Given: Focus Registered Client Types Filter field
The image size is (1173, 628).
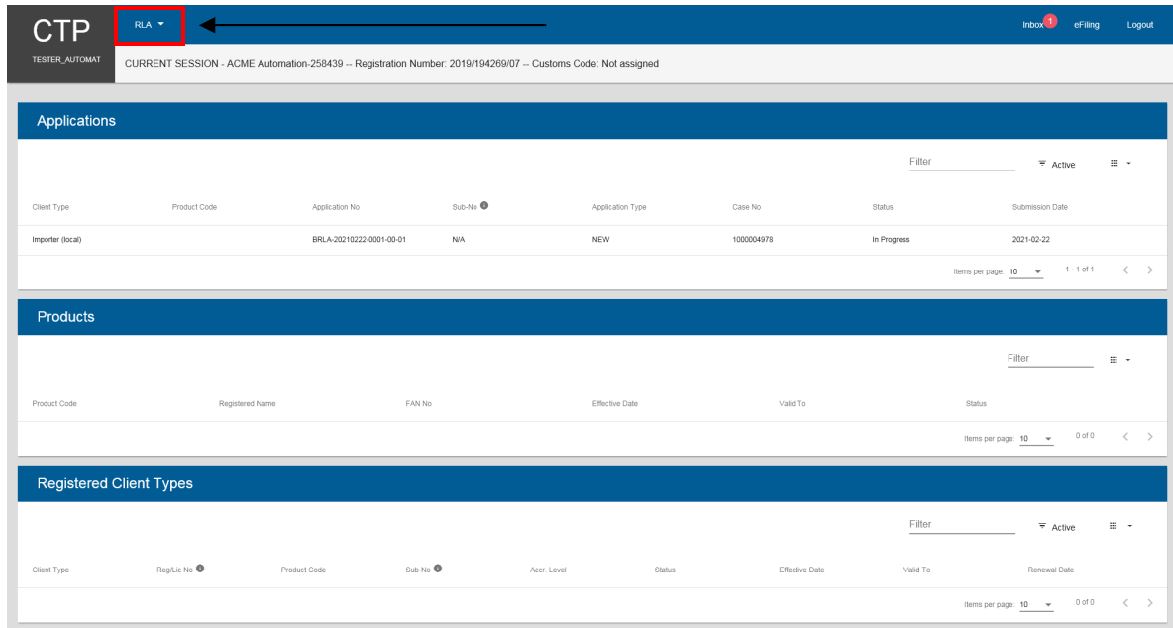Looking at the screenshot, I should (x=961, y=525).
